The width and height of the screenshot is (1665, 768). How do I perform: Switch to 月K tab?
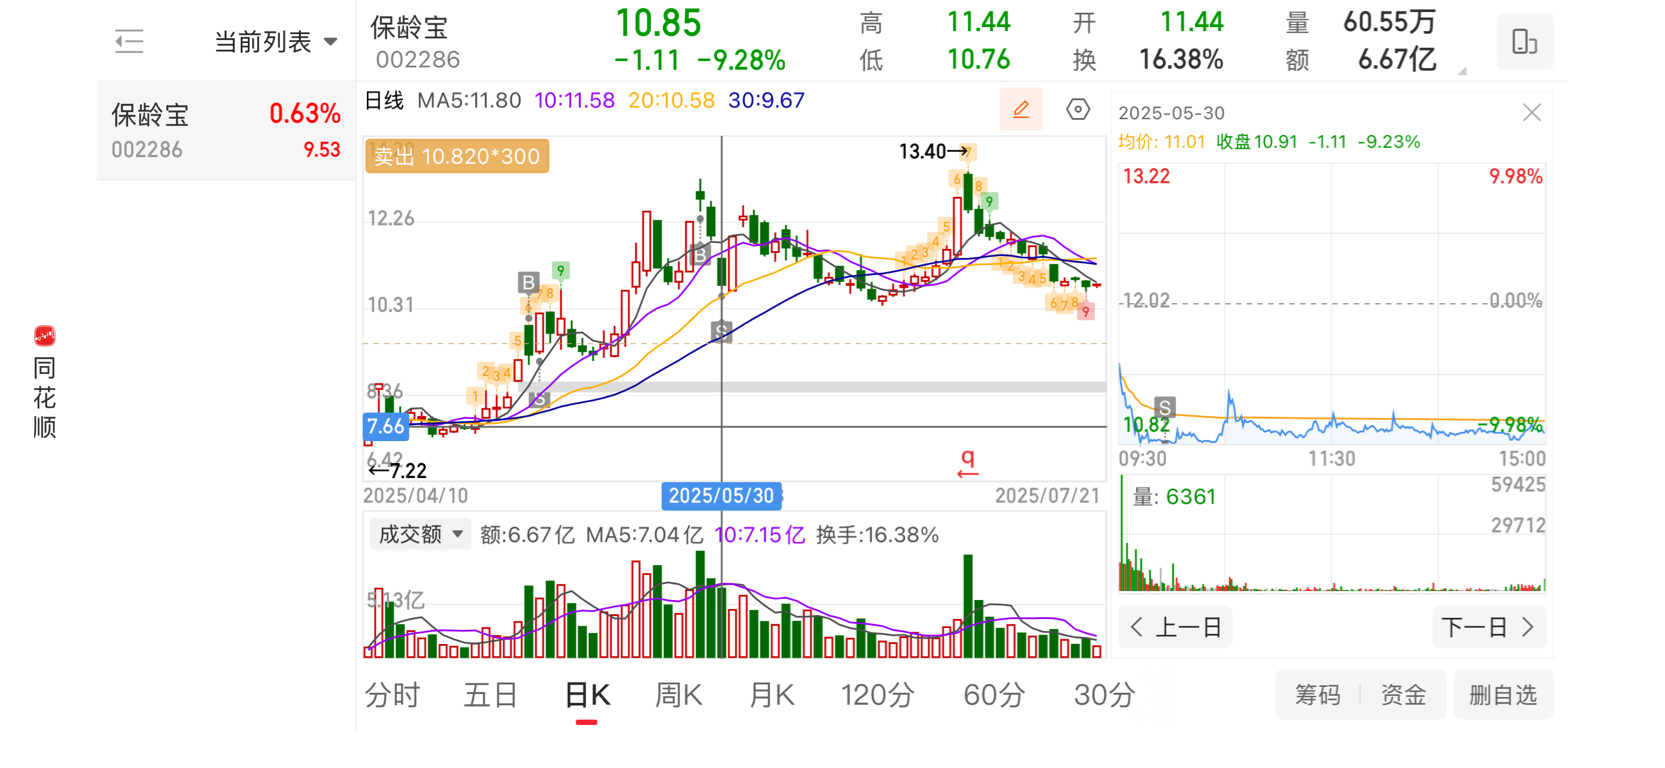[771, 695]
